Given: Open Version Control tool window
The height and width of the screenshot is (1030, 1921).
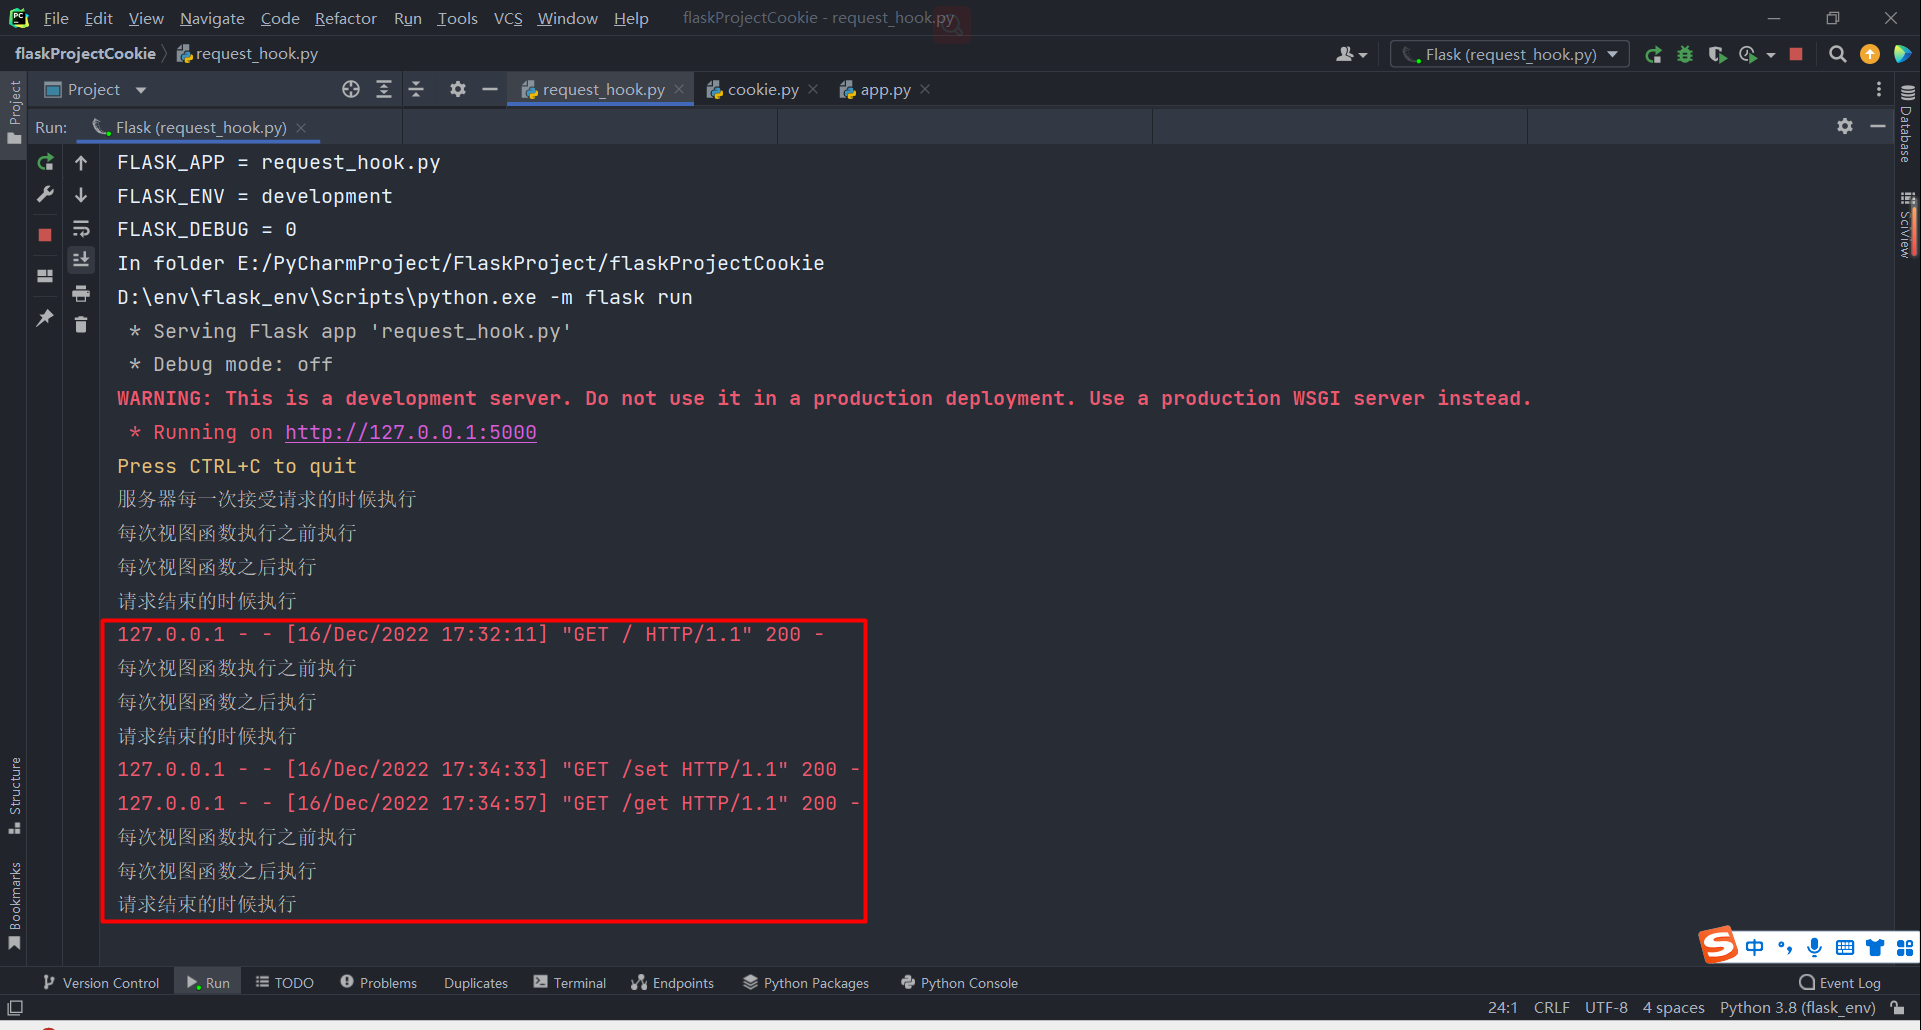Looking at the screenshot, I should (101, 983).
